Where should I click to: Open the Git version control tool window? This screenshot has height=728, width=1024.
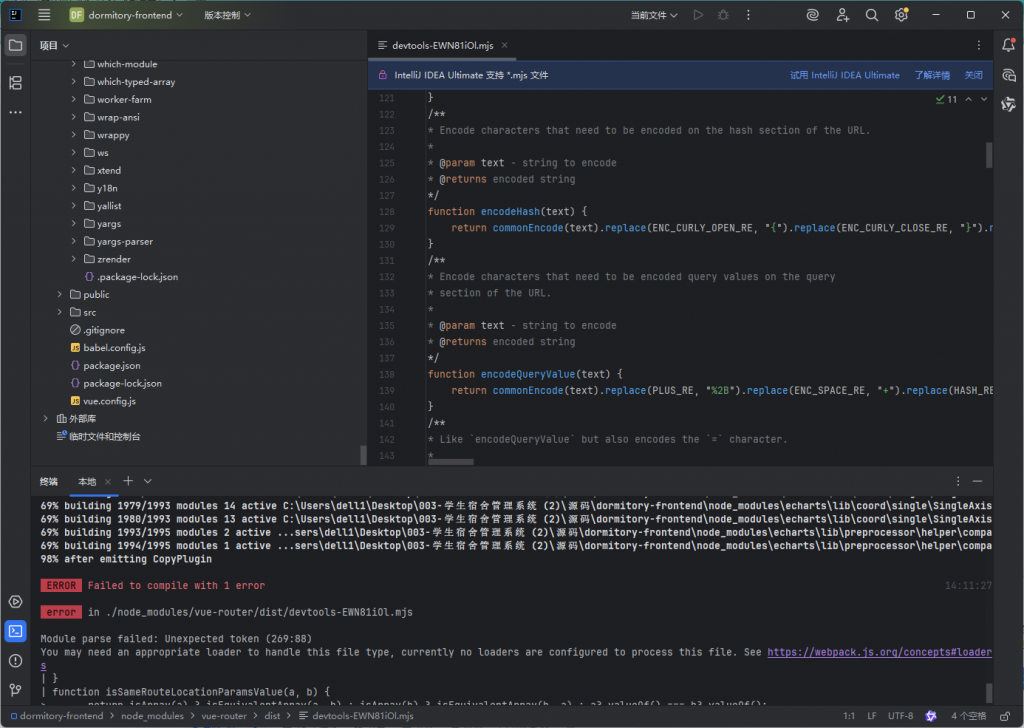click(15, 689)
